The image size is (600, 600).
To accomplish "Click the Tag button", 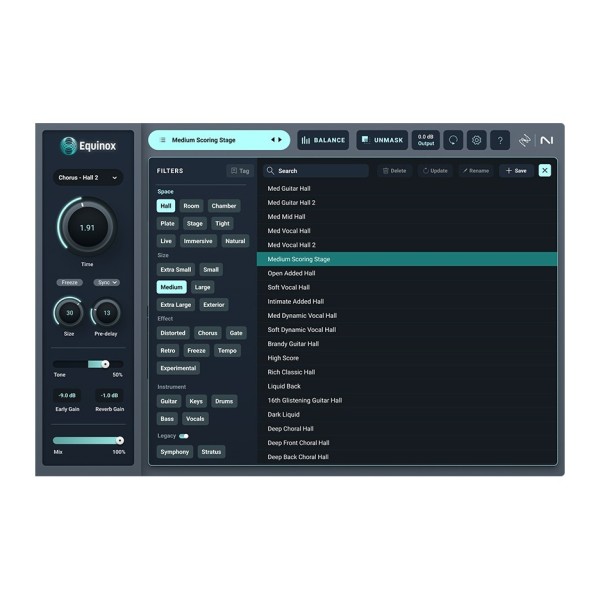I will tap(240, 171).
